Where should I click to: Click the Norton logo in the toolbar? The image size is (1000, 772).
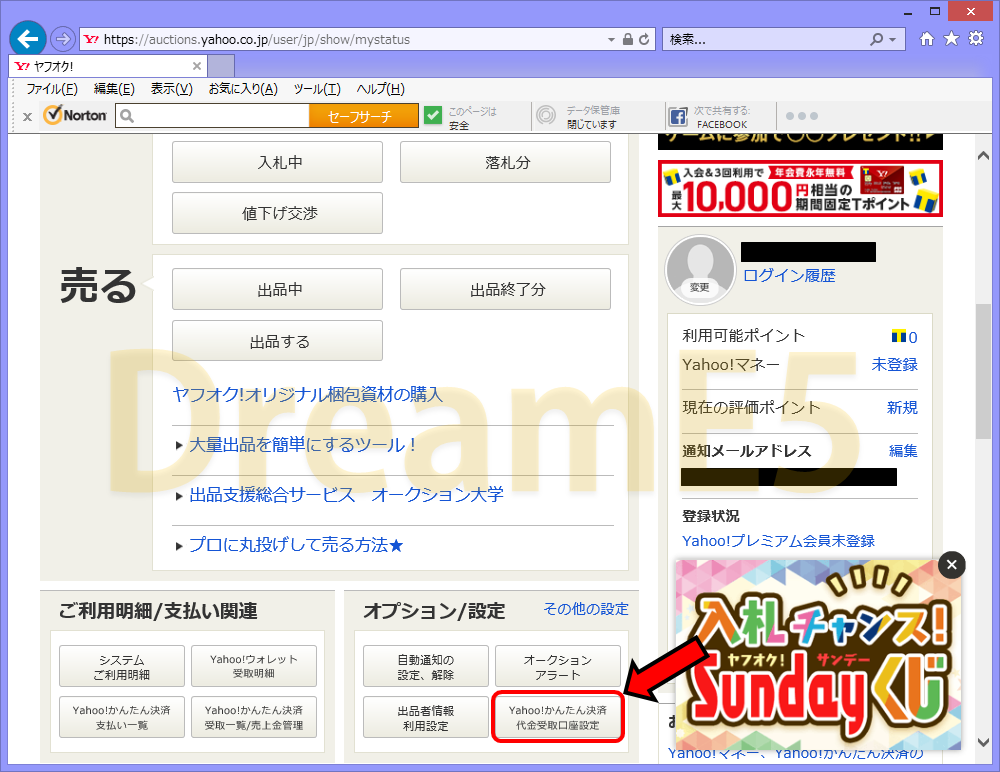click(75, 115)
